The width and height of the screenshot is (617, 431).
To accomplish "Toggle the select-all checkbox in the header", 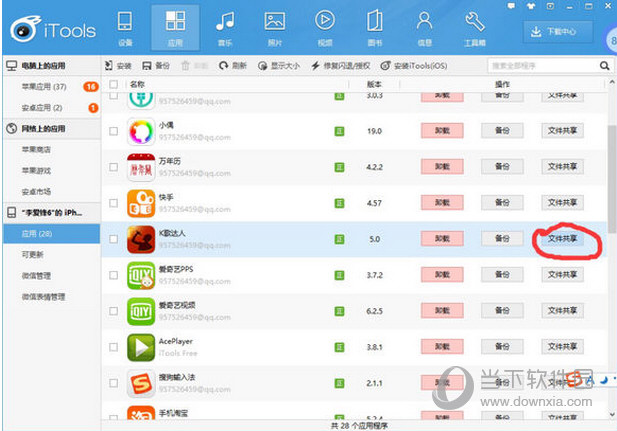I will click(x=113, y=84).
